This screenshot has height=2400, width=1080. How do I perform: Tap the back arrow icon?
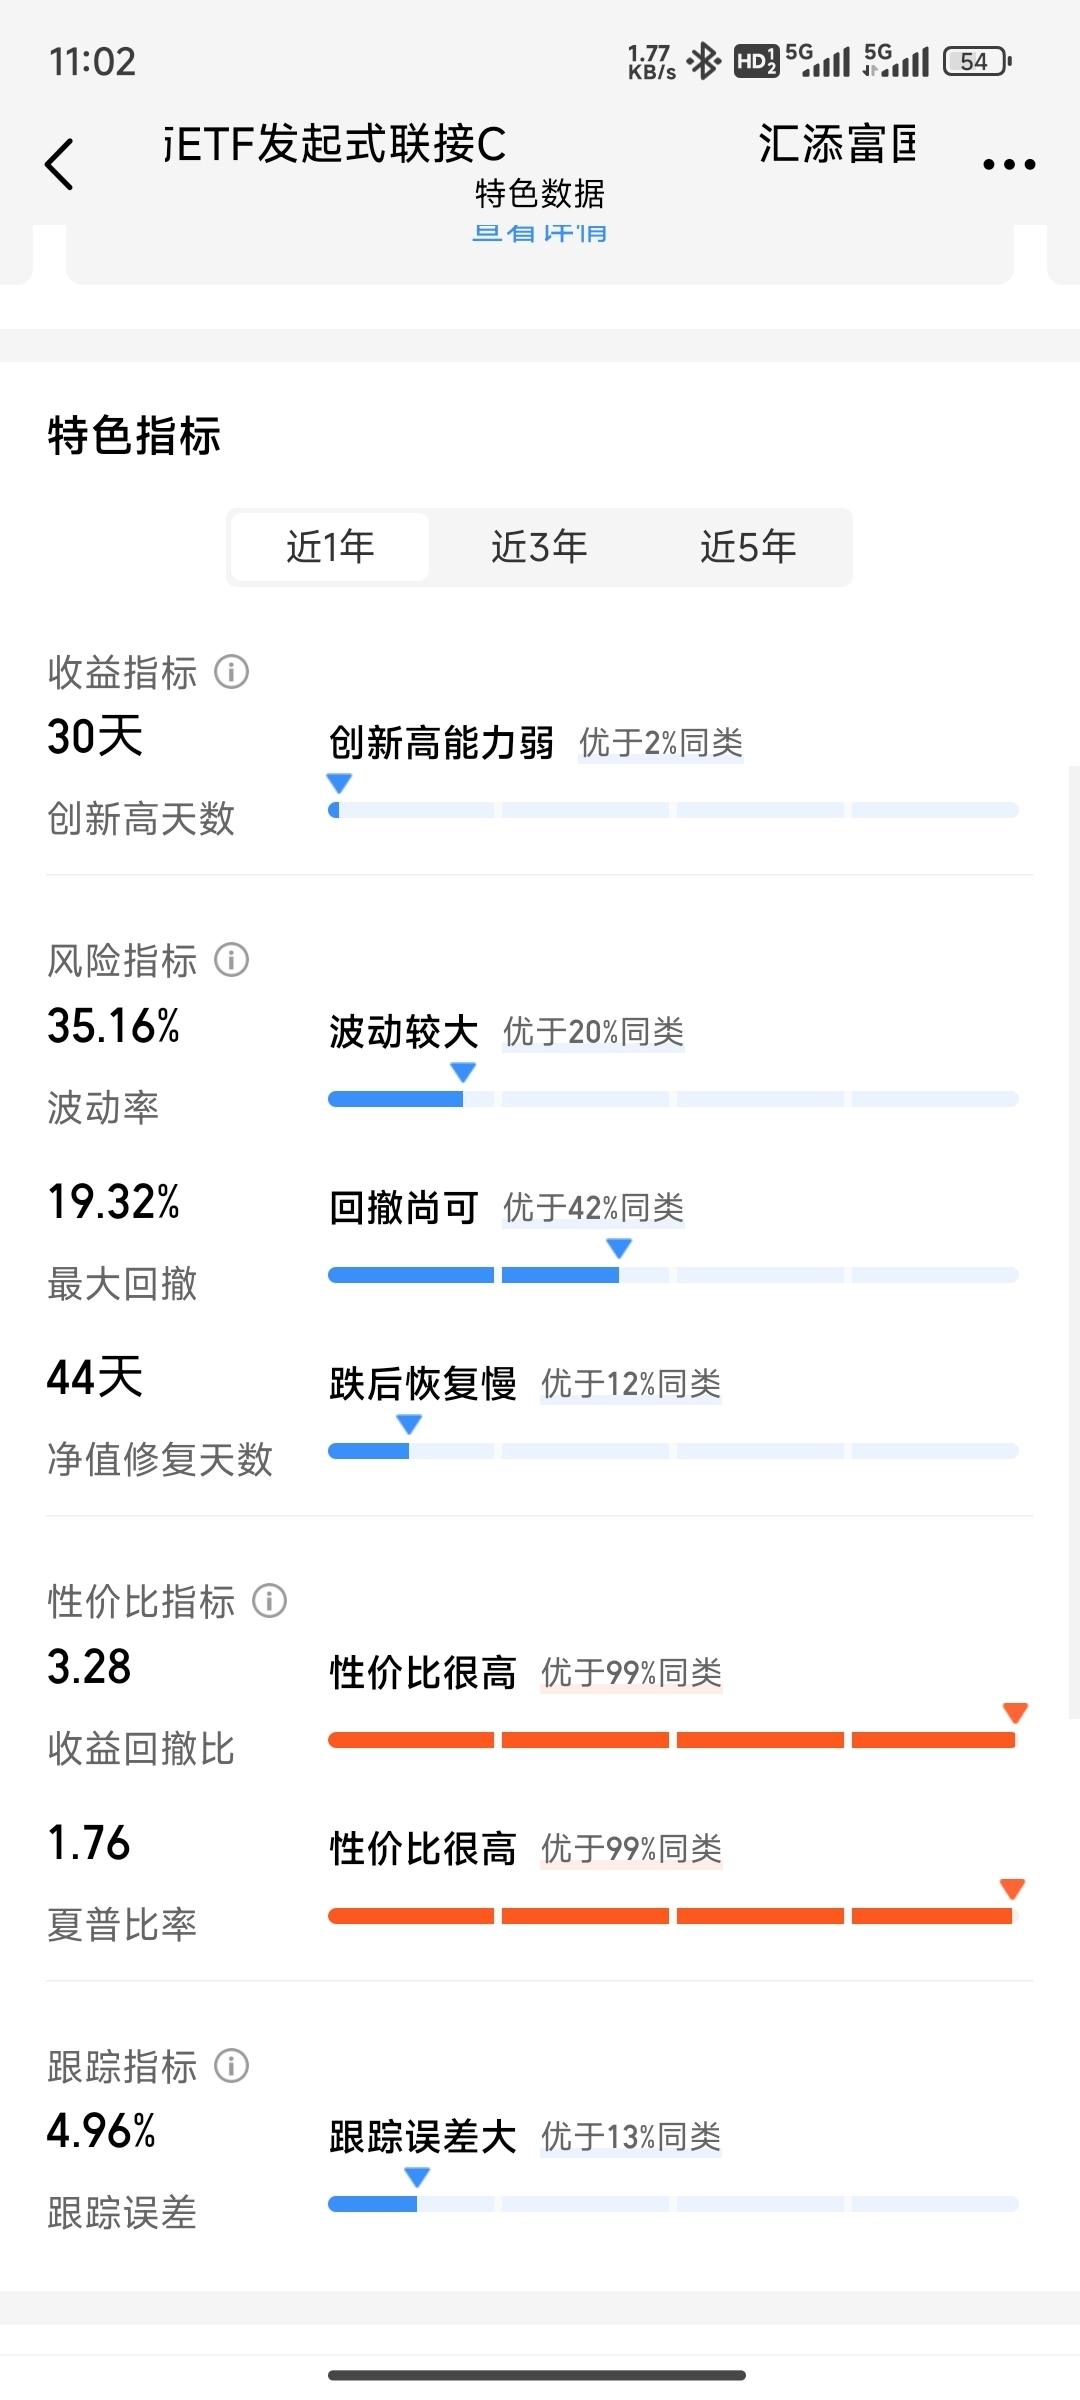click(x=60, y=164)
